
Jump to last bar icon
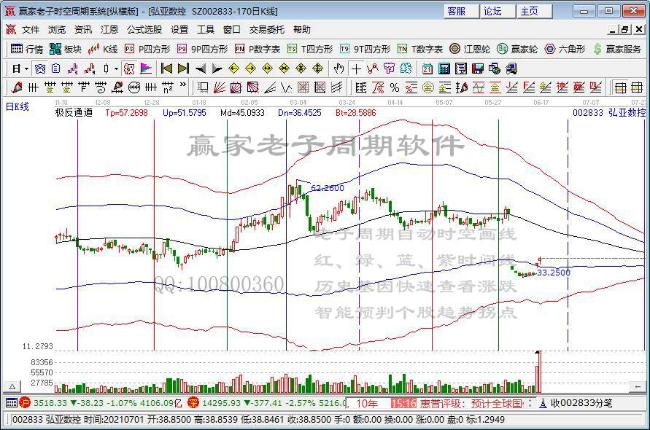tap(183, 68)
